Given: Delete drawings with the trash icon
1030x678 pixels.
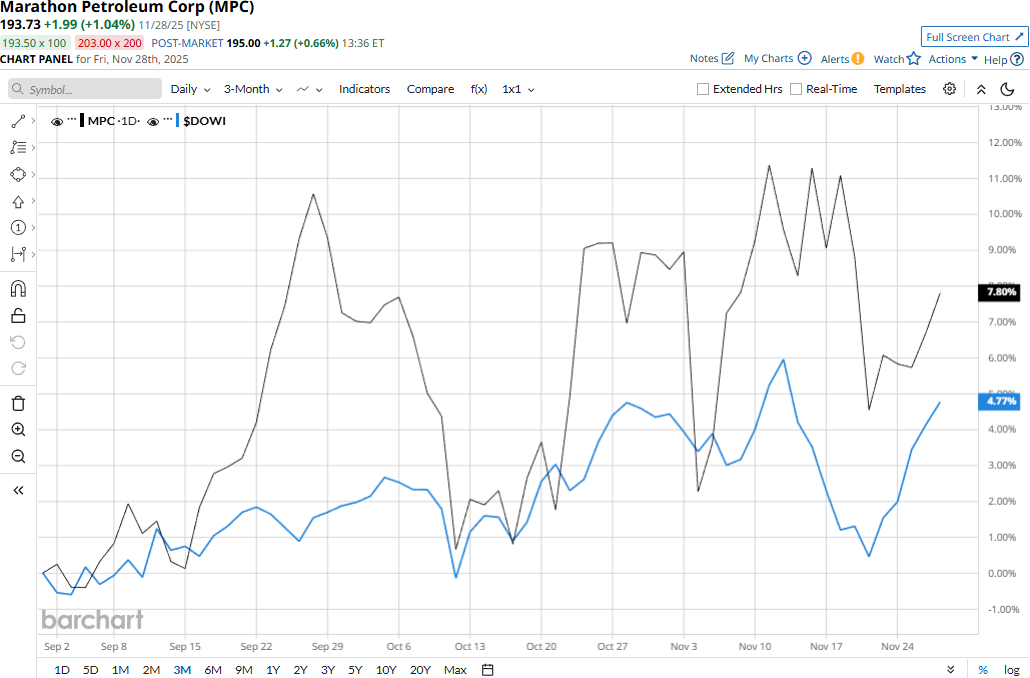Looking at the screenshot, I should (18, 403).
